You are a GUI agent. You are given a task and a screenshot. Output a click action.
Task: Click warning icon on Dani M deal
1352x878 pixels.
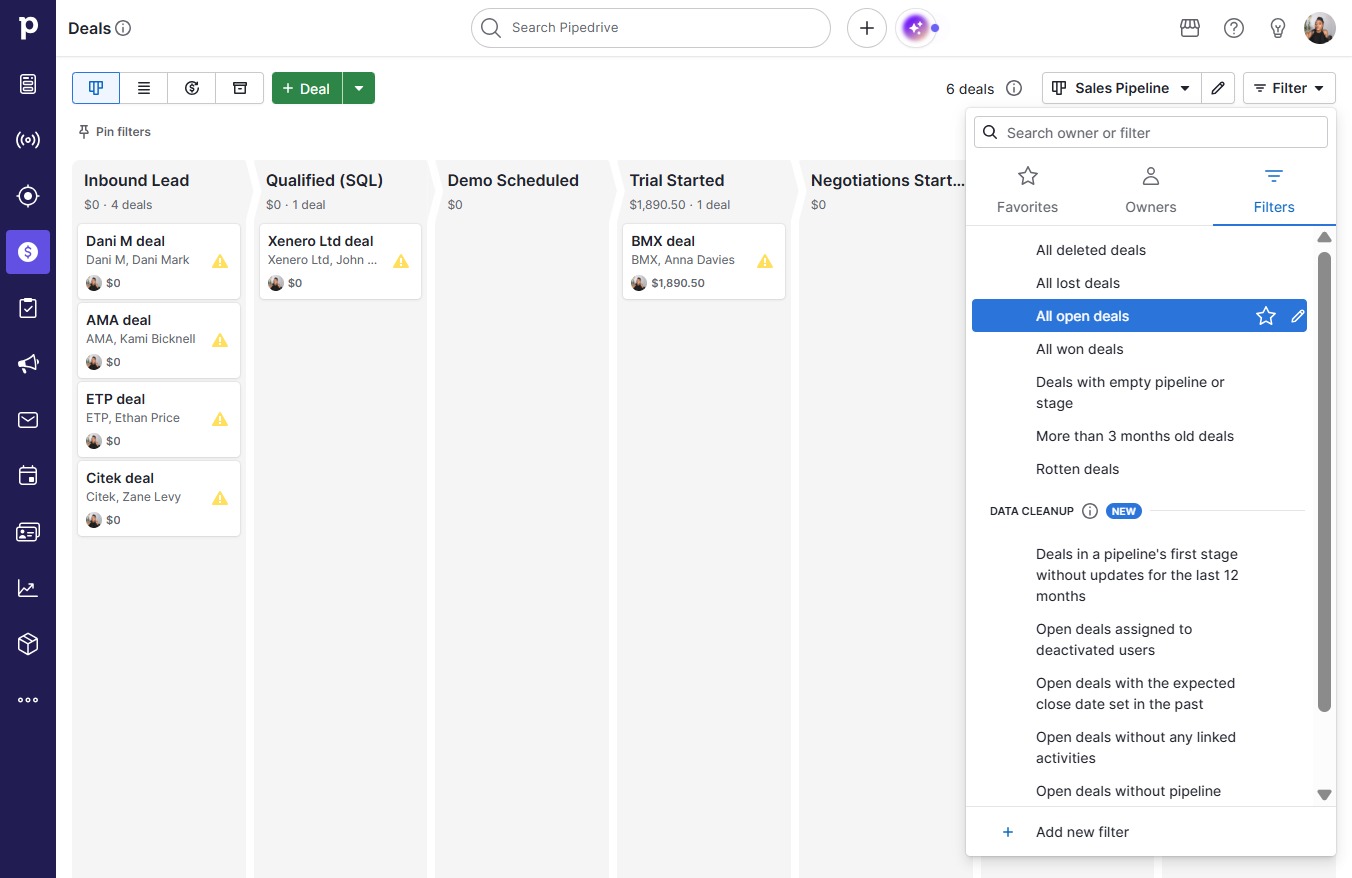coord(220,261)
